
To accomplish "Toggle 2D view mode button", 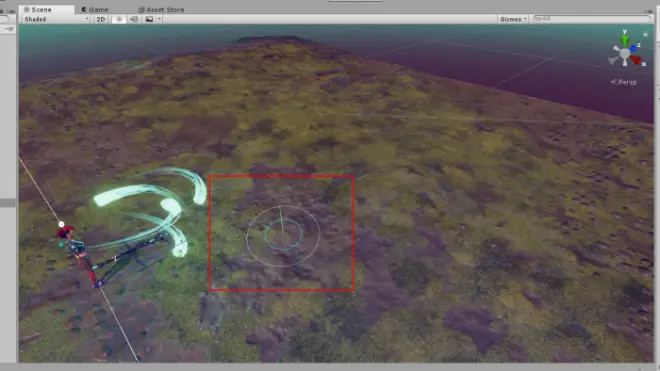I will (101, 19).
